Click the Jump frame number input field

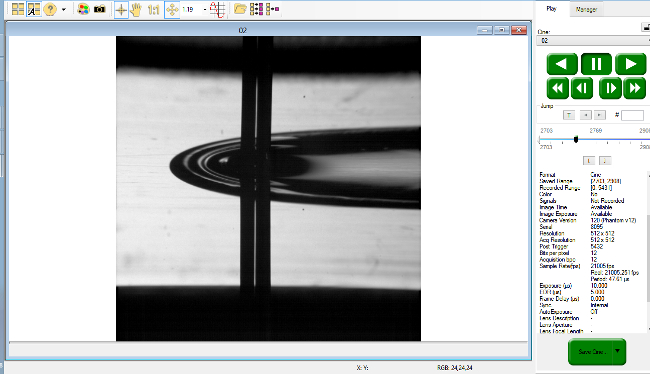pyautogui.click(x=633, y=115)
